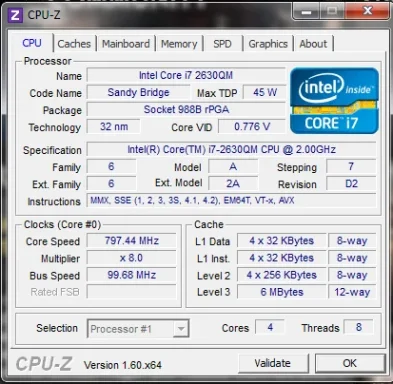393x384 pixels.
Task: Click the empty Rated FSB field
Action: (131, 292)
